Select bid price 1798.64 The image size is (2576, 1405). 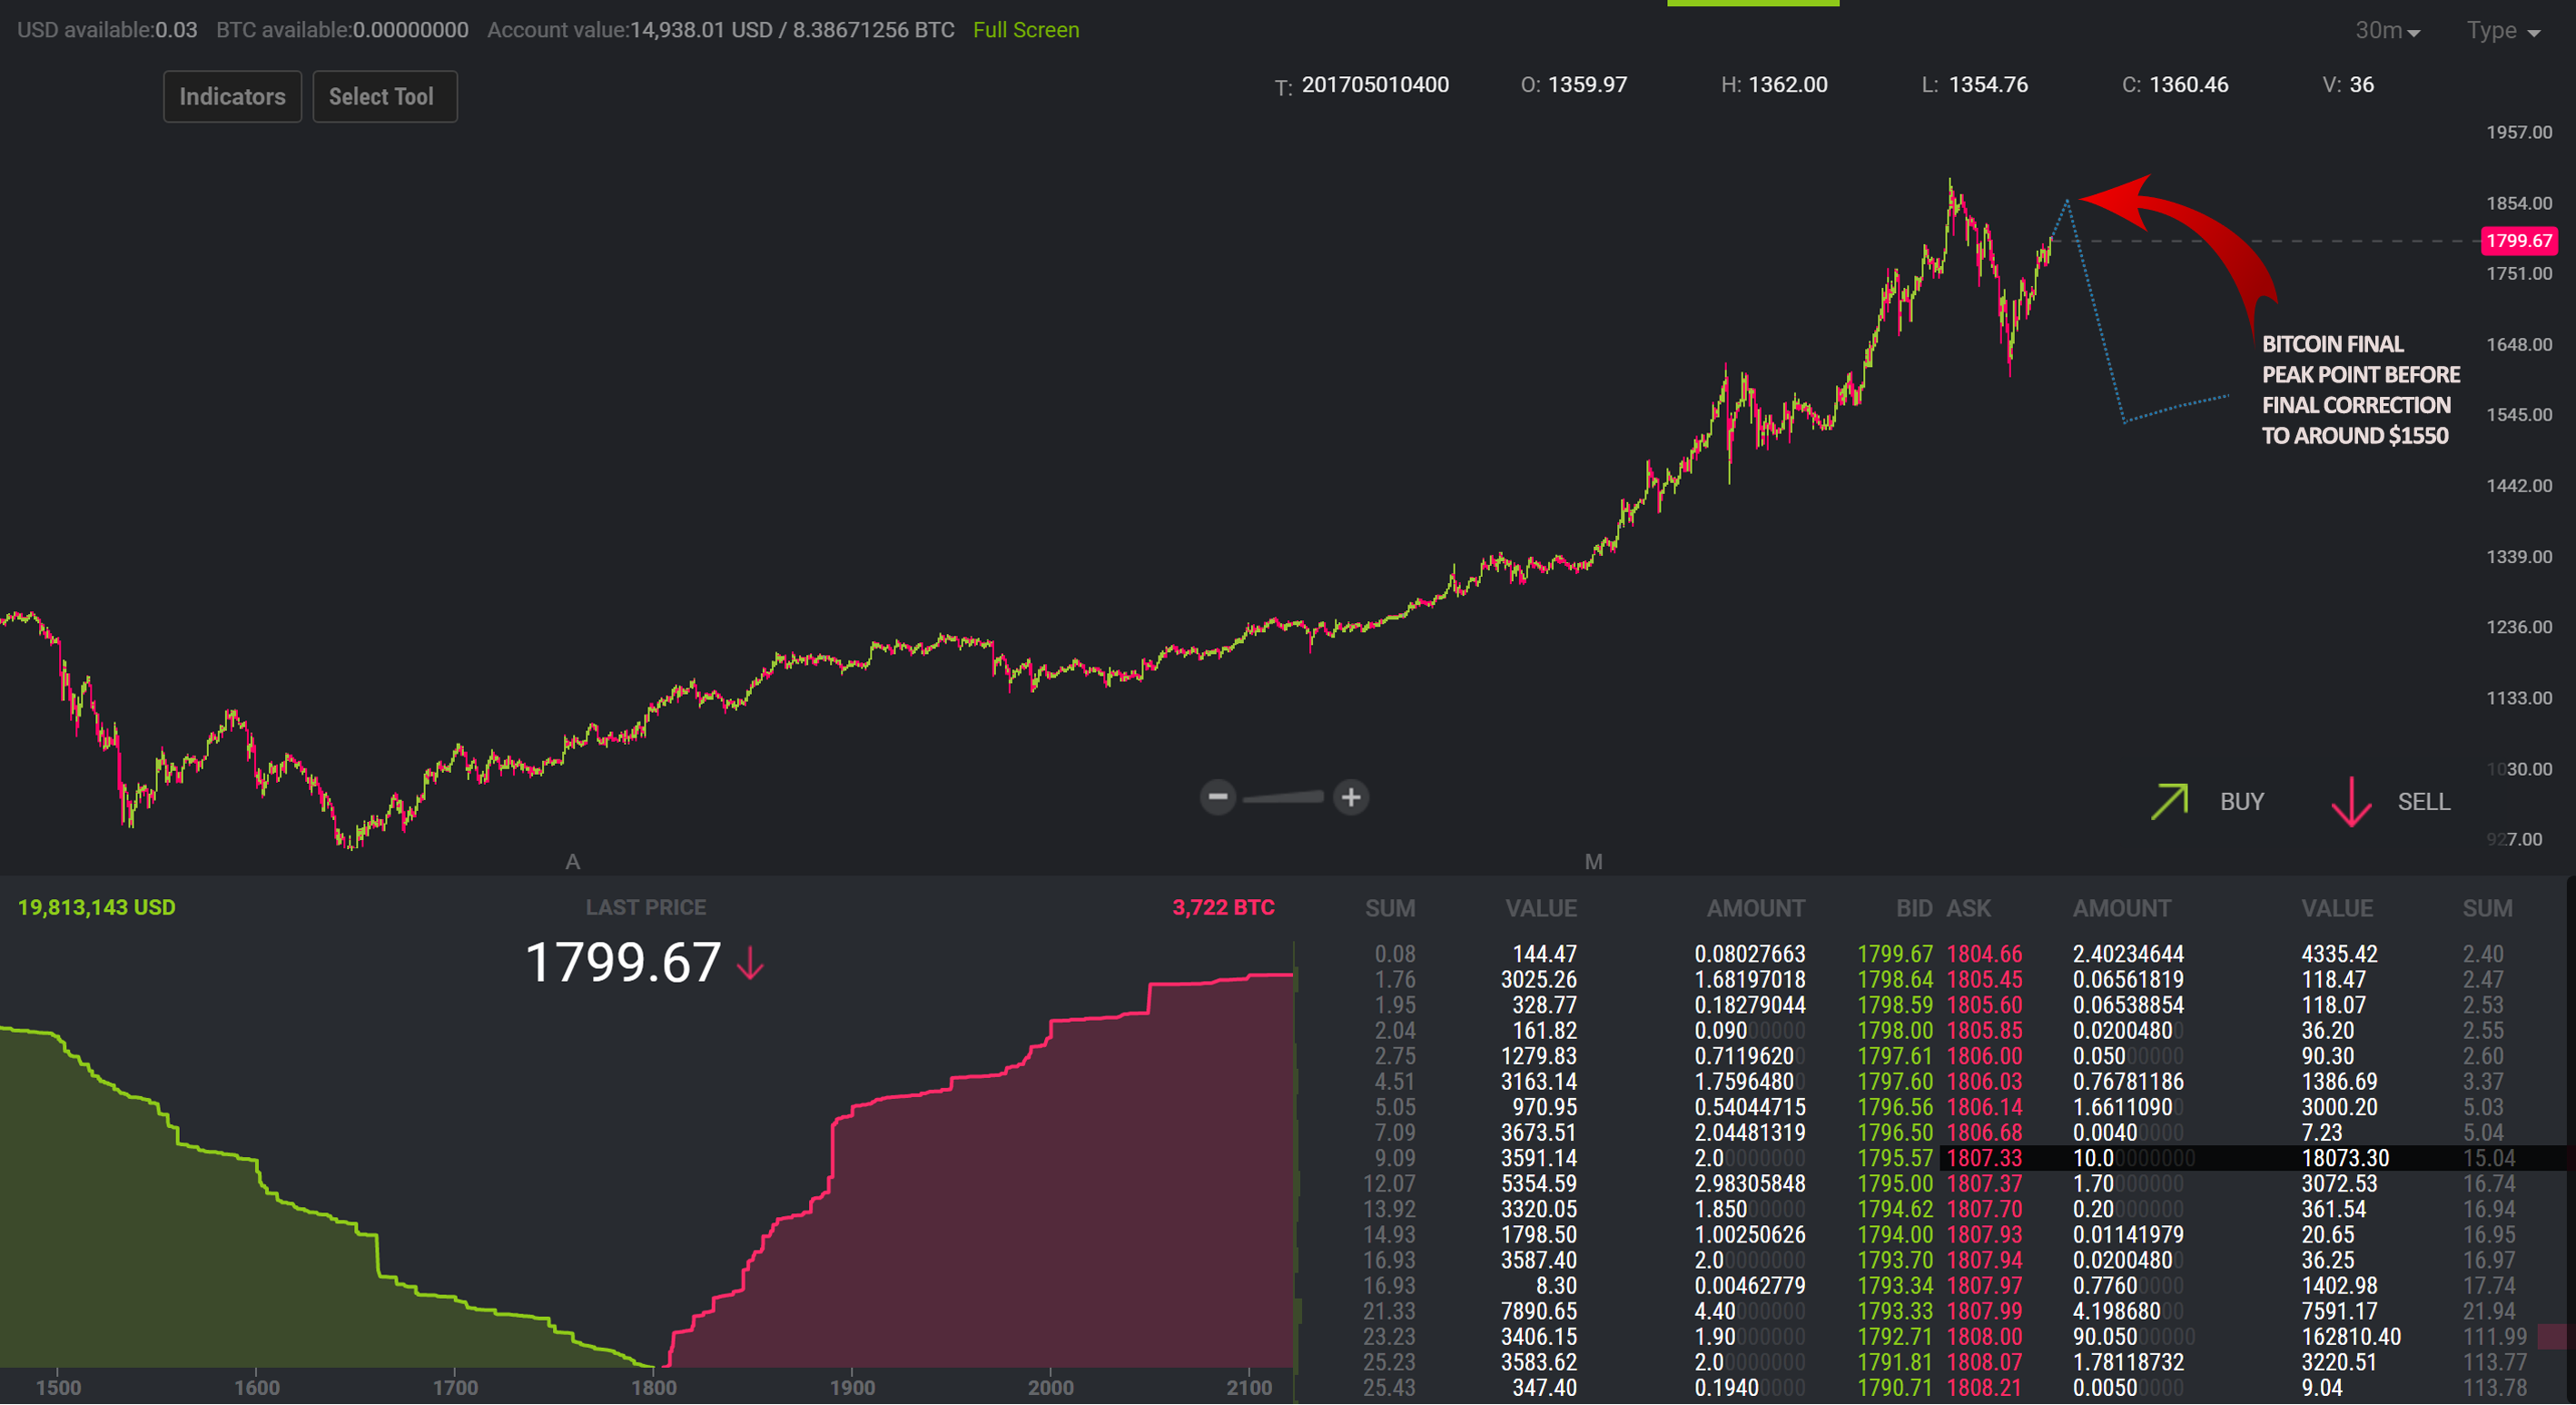[x=1895, y=980]
